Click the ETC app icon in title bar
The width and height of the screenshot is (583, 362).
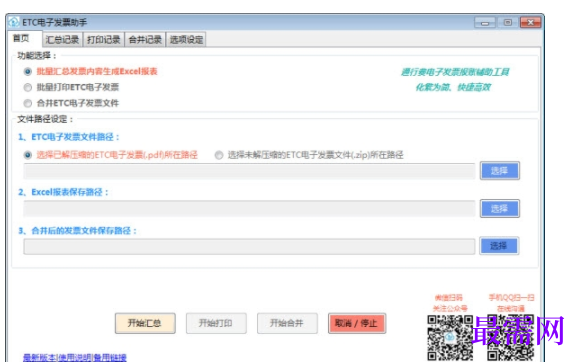click(14, 22)
